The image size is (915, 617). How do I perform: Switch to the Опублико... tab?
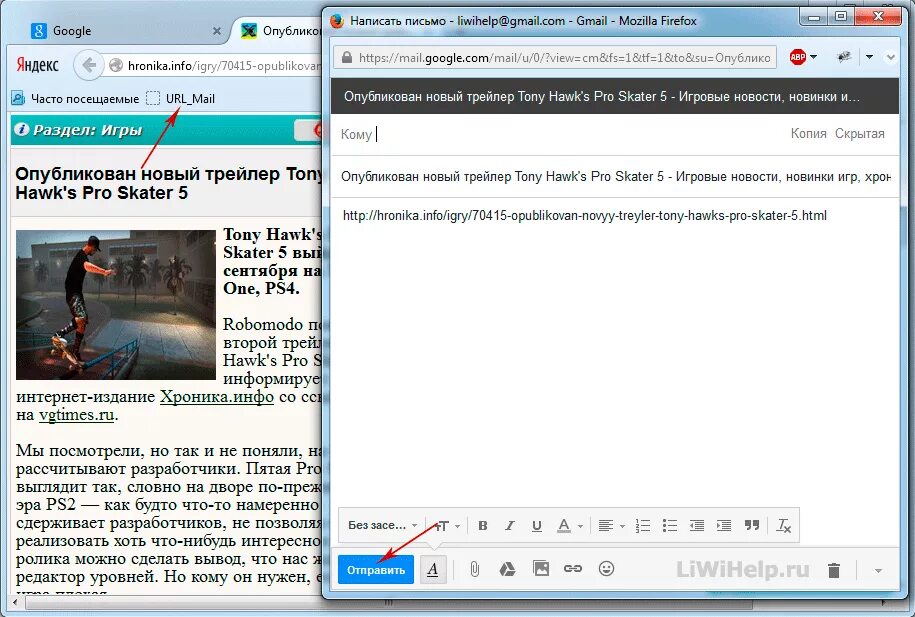pyautogui.click(x=280, y=31)
